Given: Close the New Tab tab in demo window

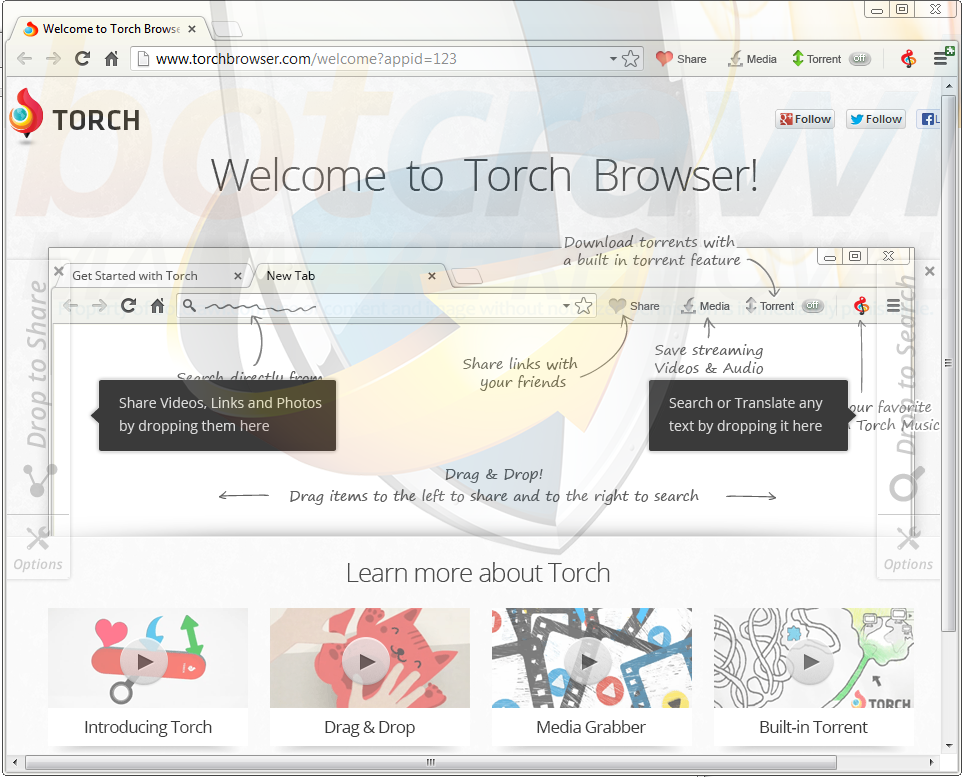Looking at the screenshot, I should point(432,276).
